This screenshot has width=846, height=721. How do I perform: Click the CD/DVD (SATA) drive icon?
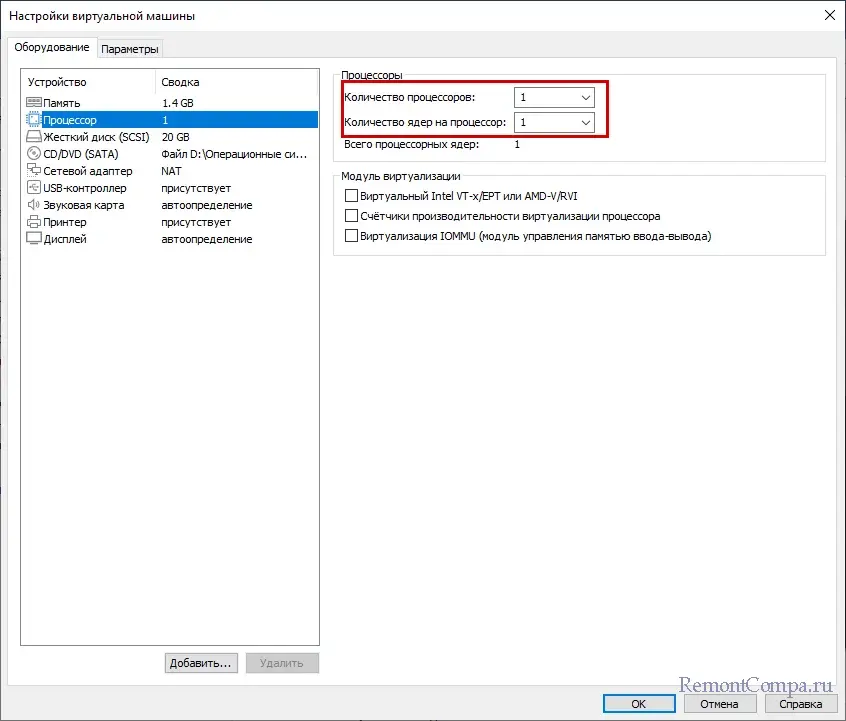[34, 154]
